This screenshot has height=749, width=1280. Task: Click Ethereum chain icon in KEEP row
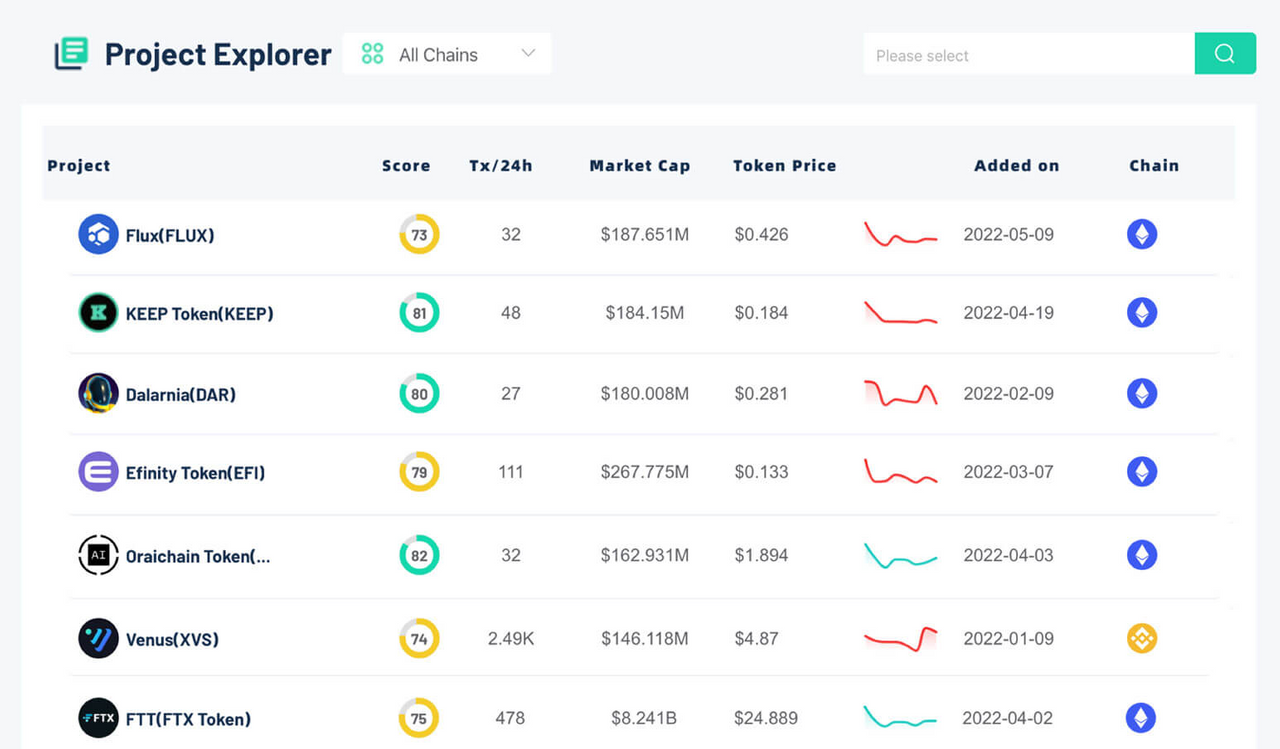pos(1142,313)
